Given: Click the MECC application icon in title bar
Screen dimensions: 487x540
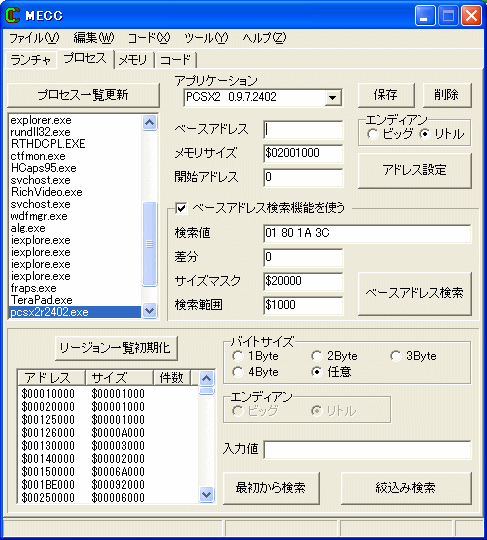Looking at the screenshot, I should 12,15.
